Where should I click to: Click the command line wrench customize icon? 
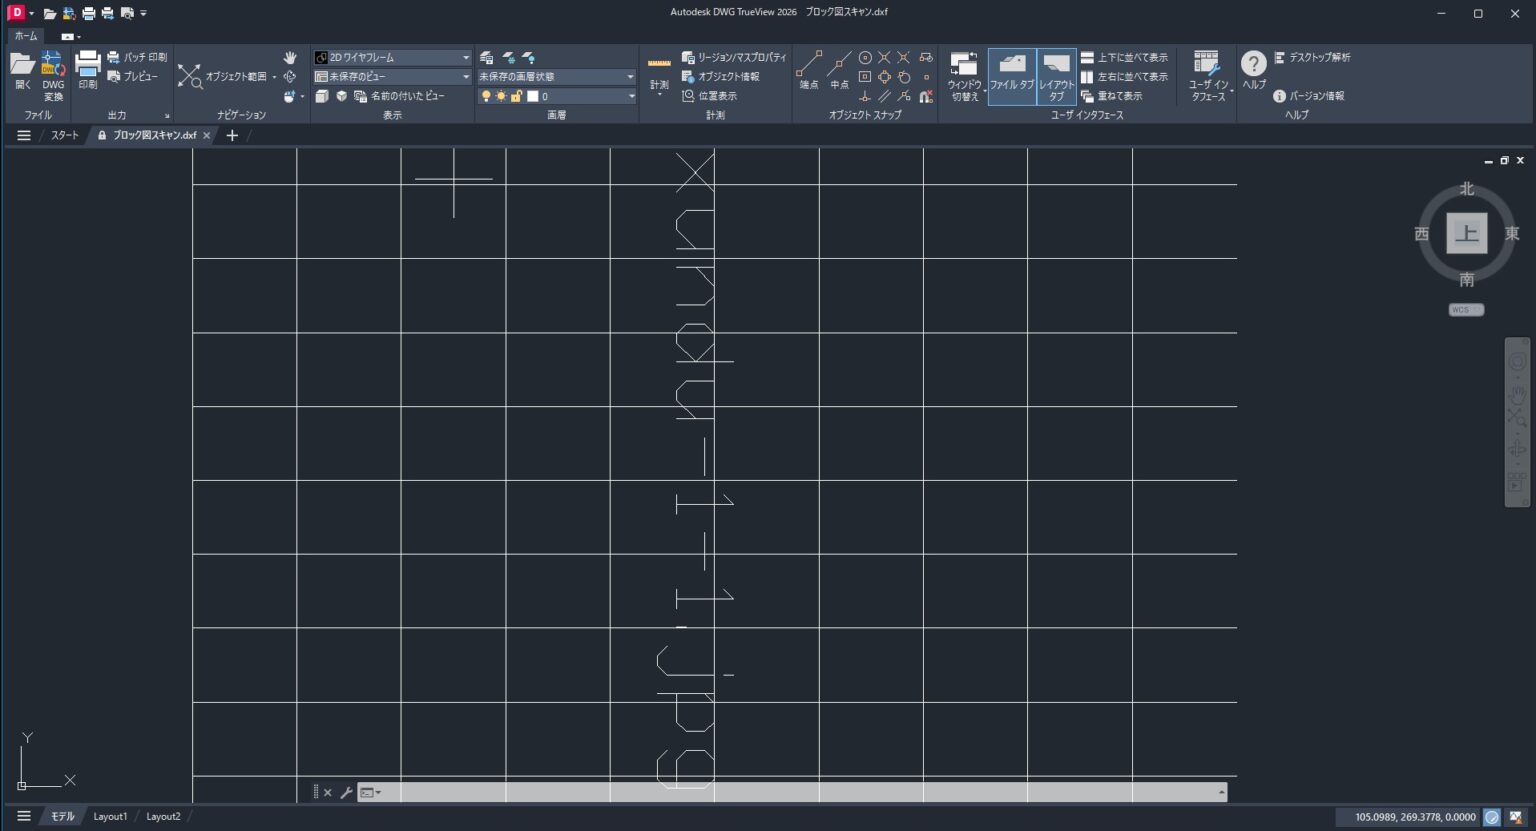346,792
